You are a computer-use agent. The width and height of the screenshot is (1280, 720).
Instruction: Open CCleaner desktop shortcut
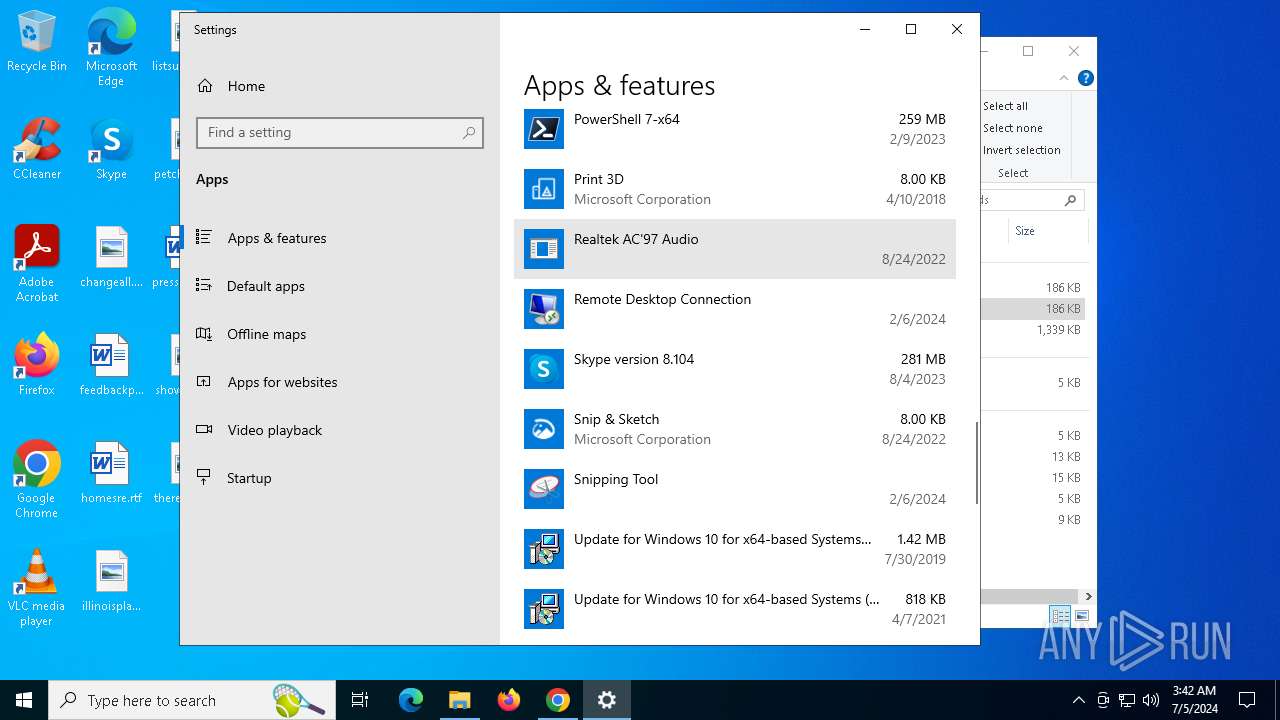[x=37, y=150]
